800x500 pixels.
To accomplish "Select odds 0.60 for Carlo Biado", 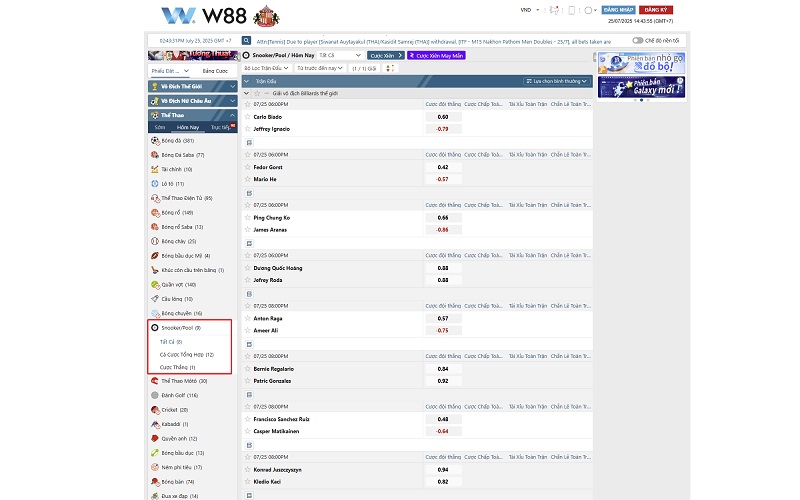I will click(x=442, y=117).
